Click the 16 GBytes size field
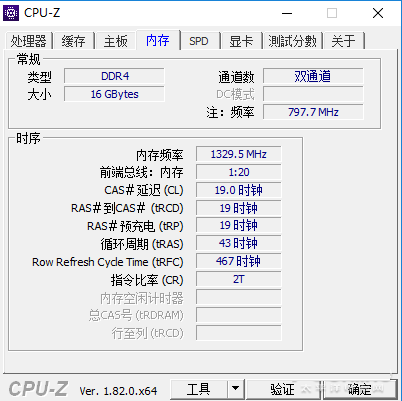402x401 pixels. [114, 94]
